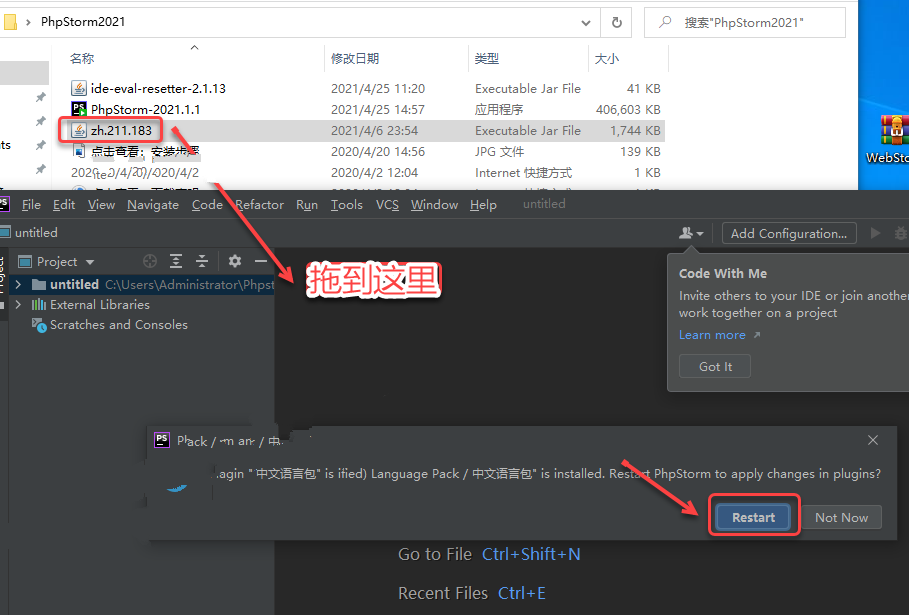Click the PS icon in restart dialog title
This screenshot has height=615, width=909.
point(162,440)
